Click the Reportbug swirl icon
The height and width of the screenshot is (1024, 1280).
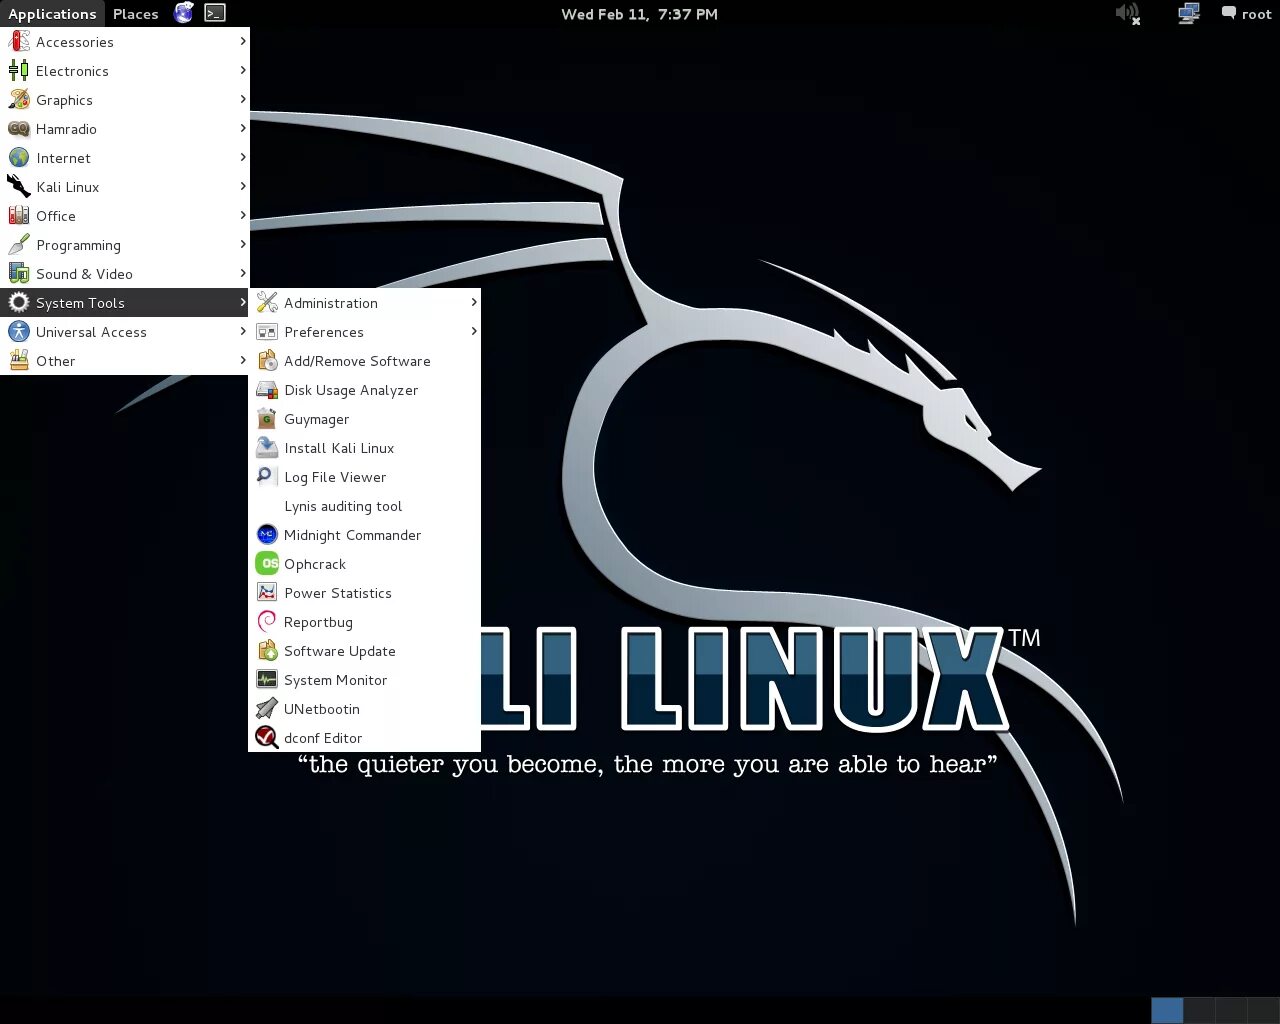[267, 622]
